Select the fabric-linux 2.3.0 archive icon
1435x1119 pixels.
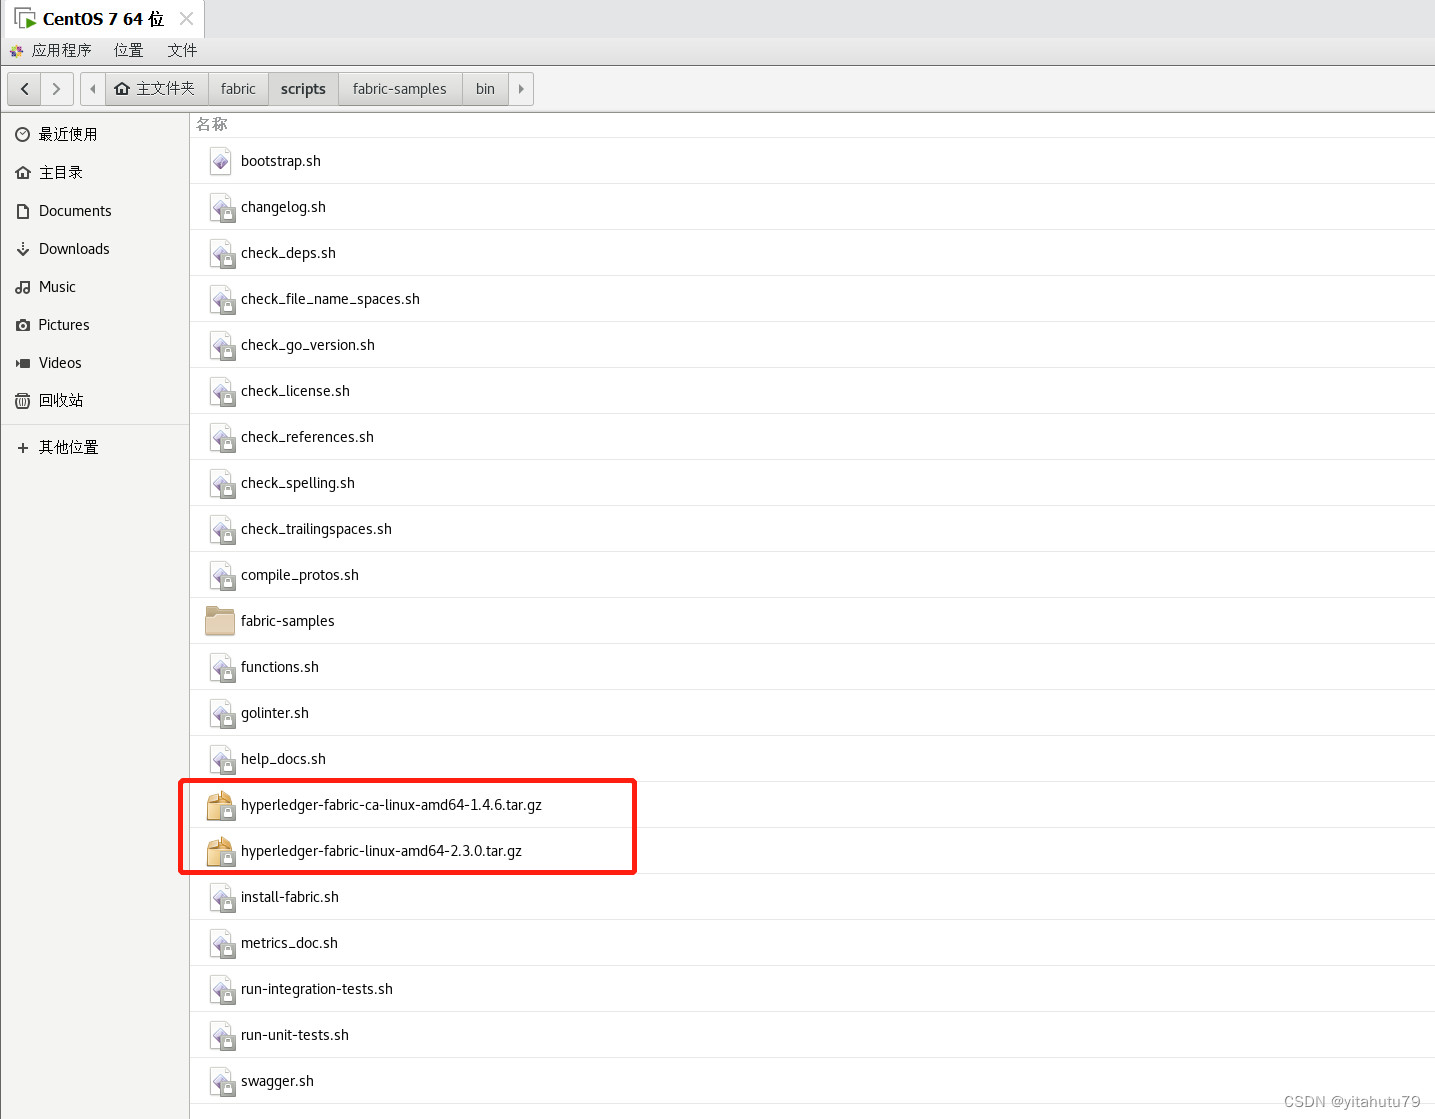[x=220, y=851]
